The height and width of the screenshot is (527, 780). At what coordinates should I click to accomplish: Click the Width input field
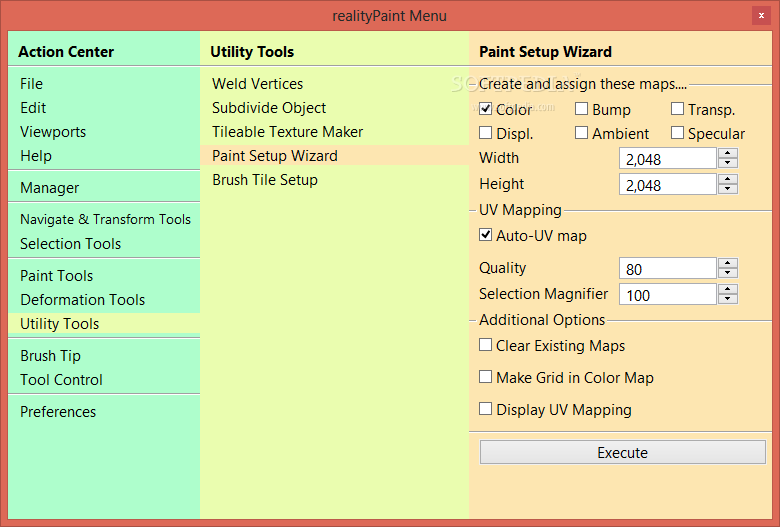[668, 159]
